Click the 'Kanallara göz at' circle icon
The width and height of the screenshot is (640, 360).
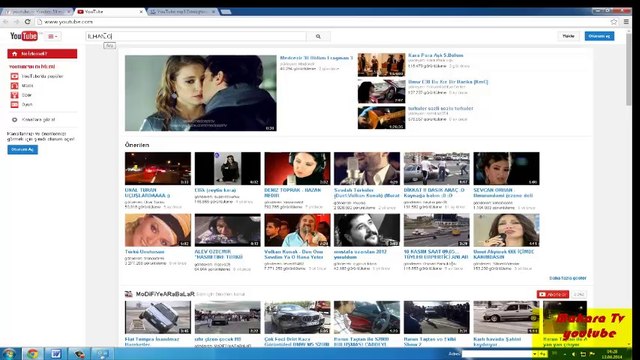click(x=14, y=120)
